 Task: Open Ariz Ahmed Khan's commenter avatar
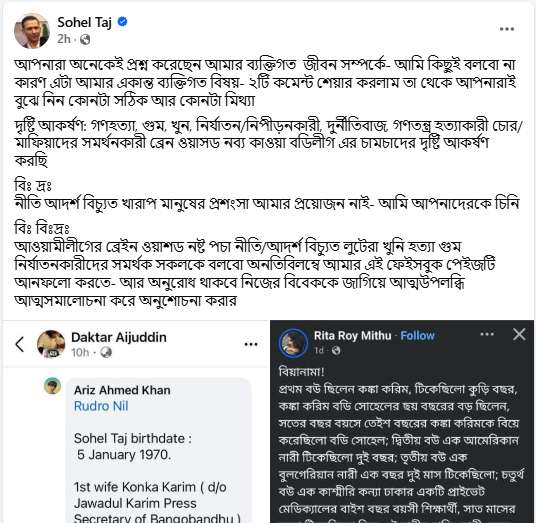tap(53, 386)
